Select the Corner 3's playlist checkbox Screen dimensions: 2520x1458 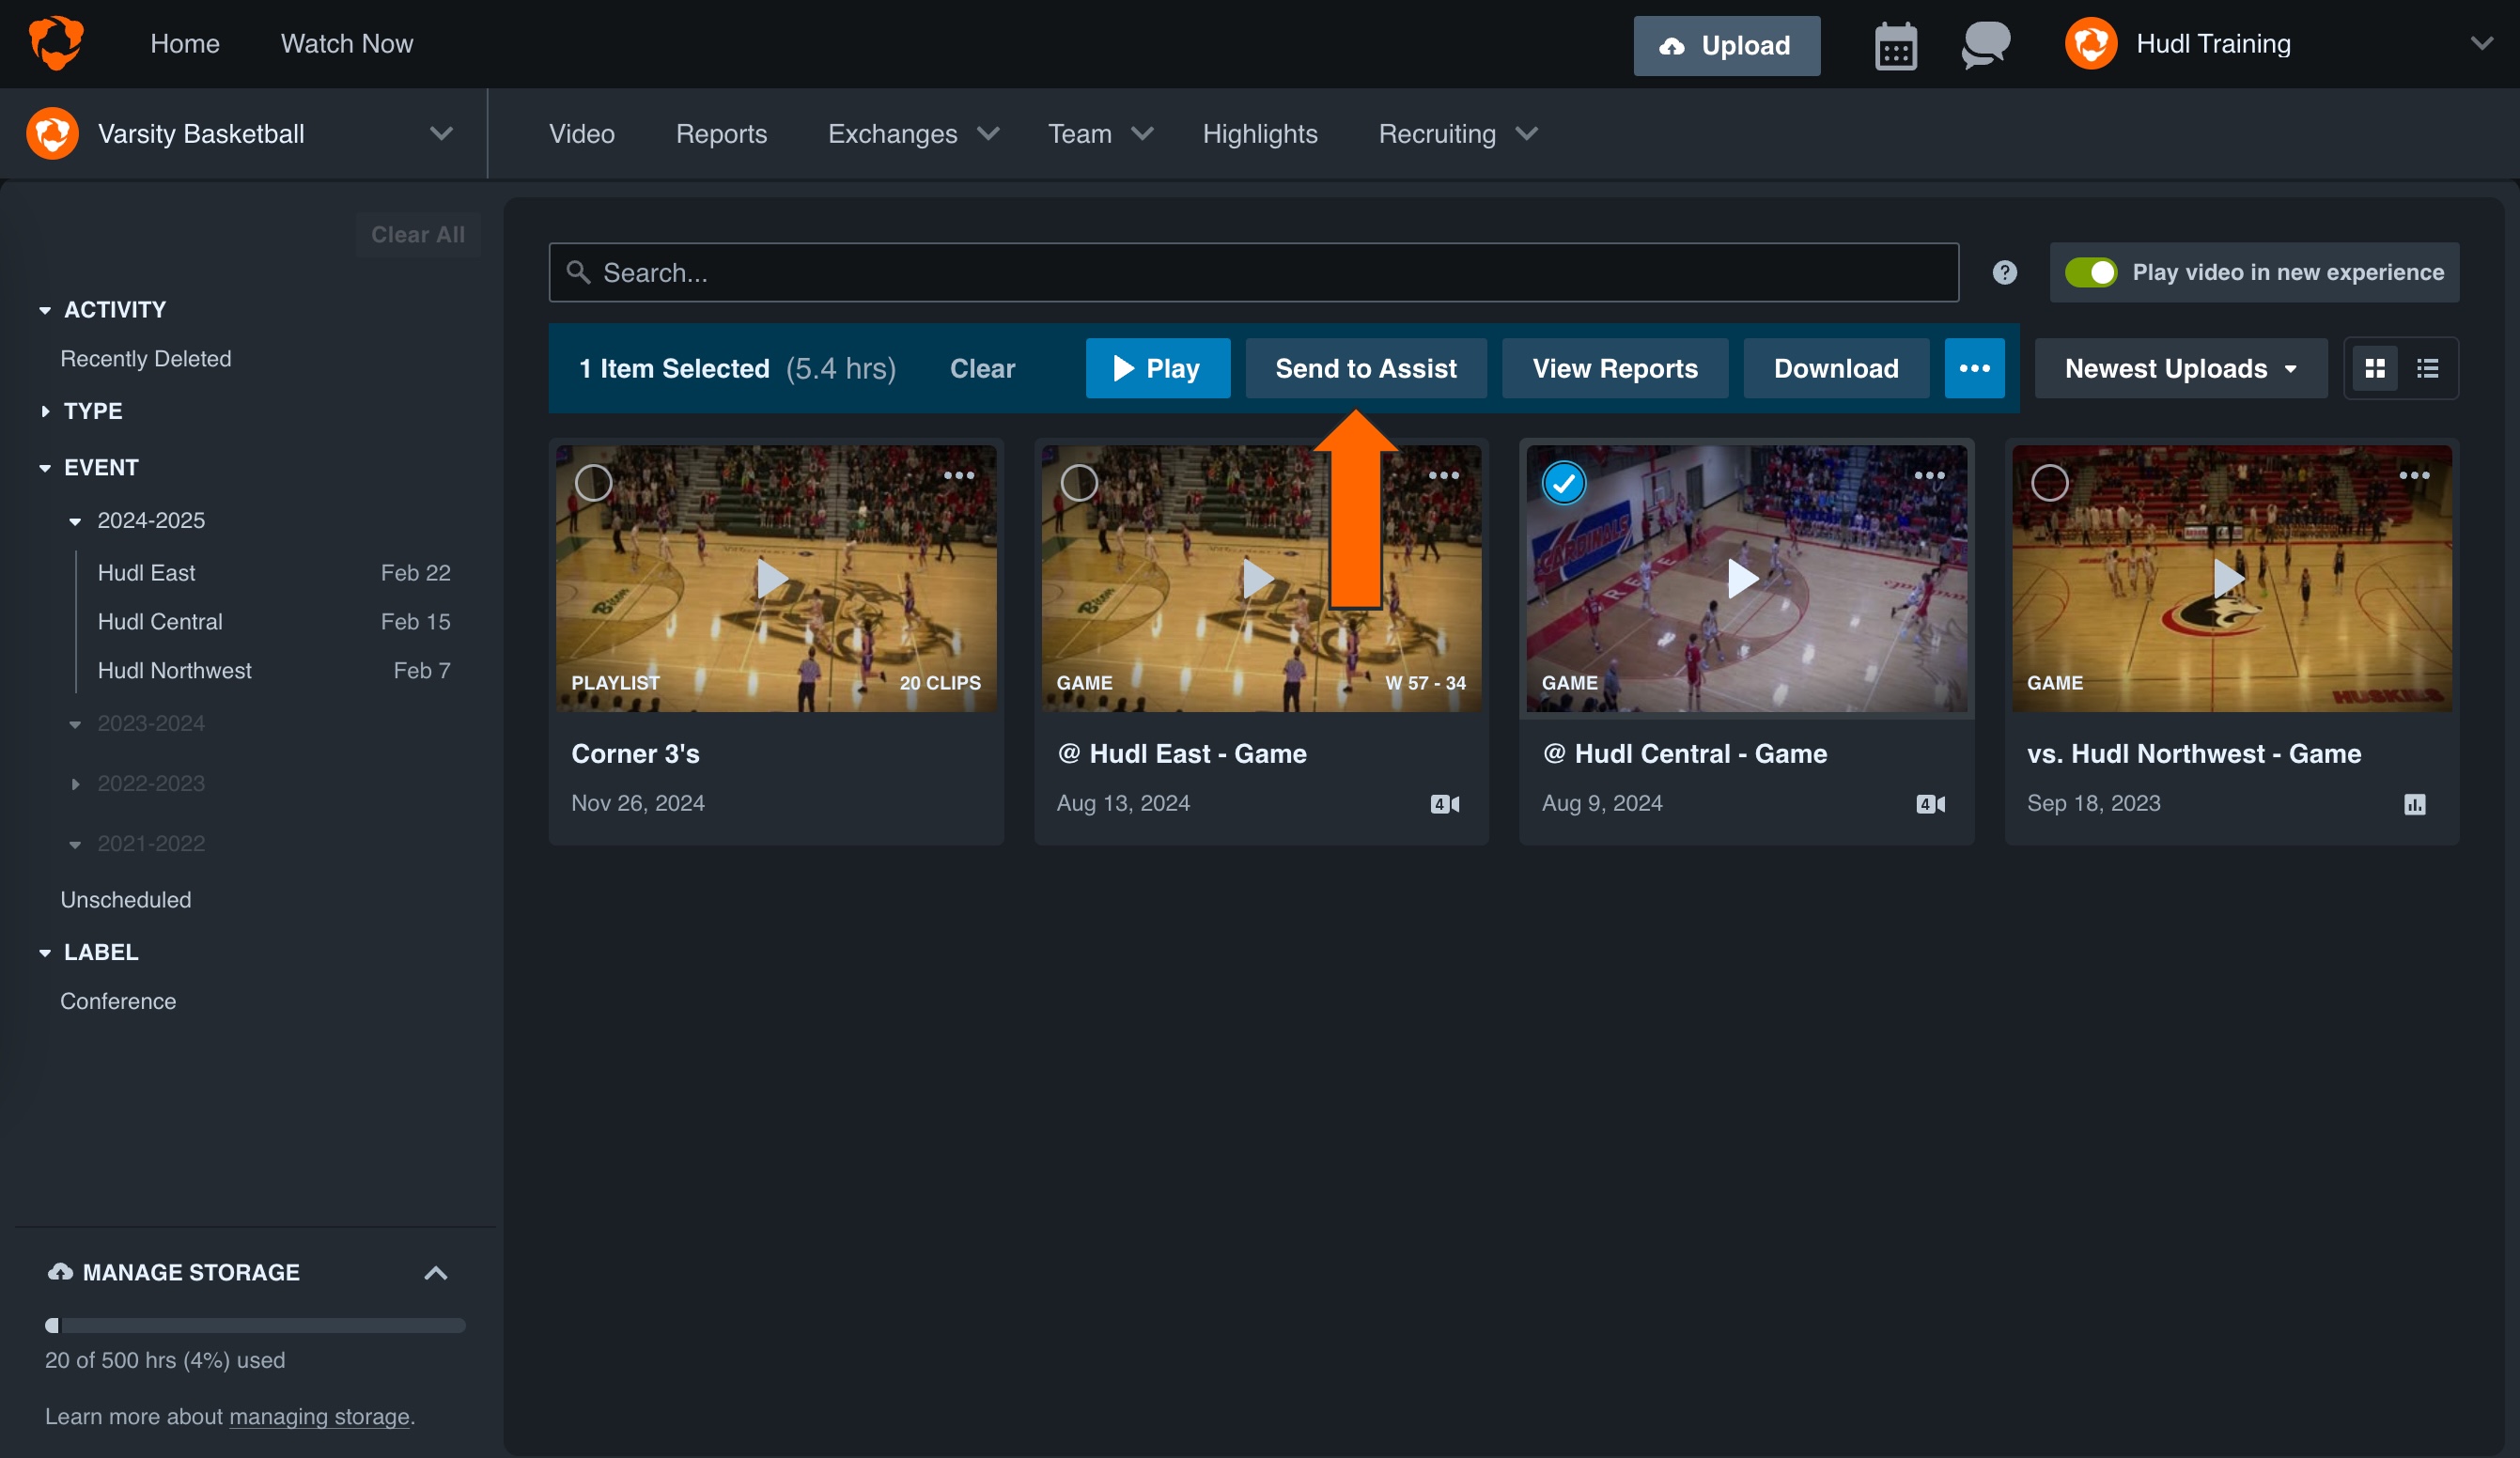coord(593,483)
